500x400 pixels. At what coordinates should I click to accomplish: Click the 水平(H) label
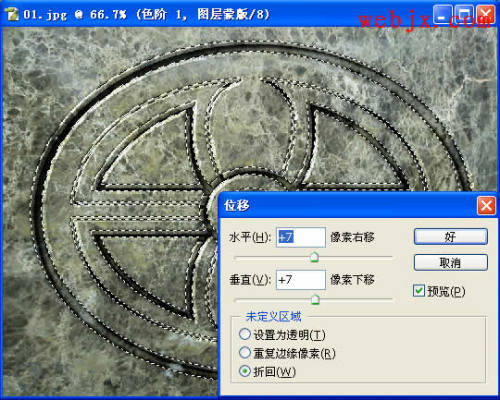(250, 237)
